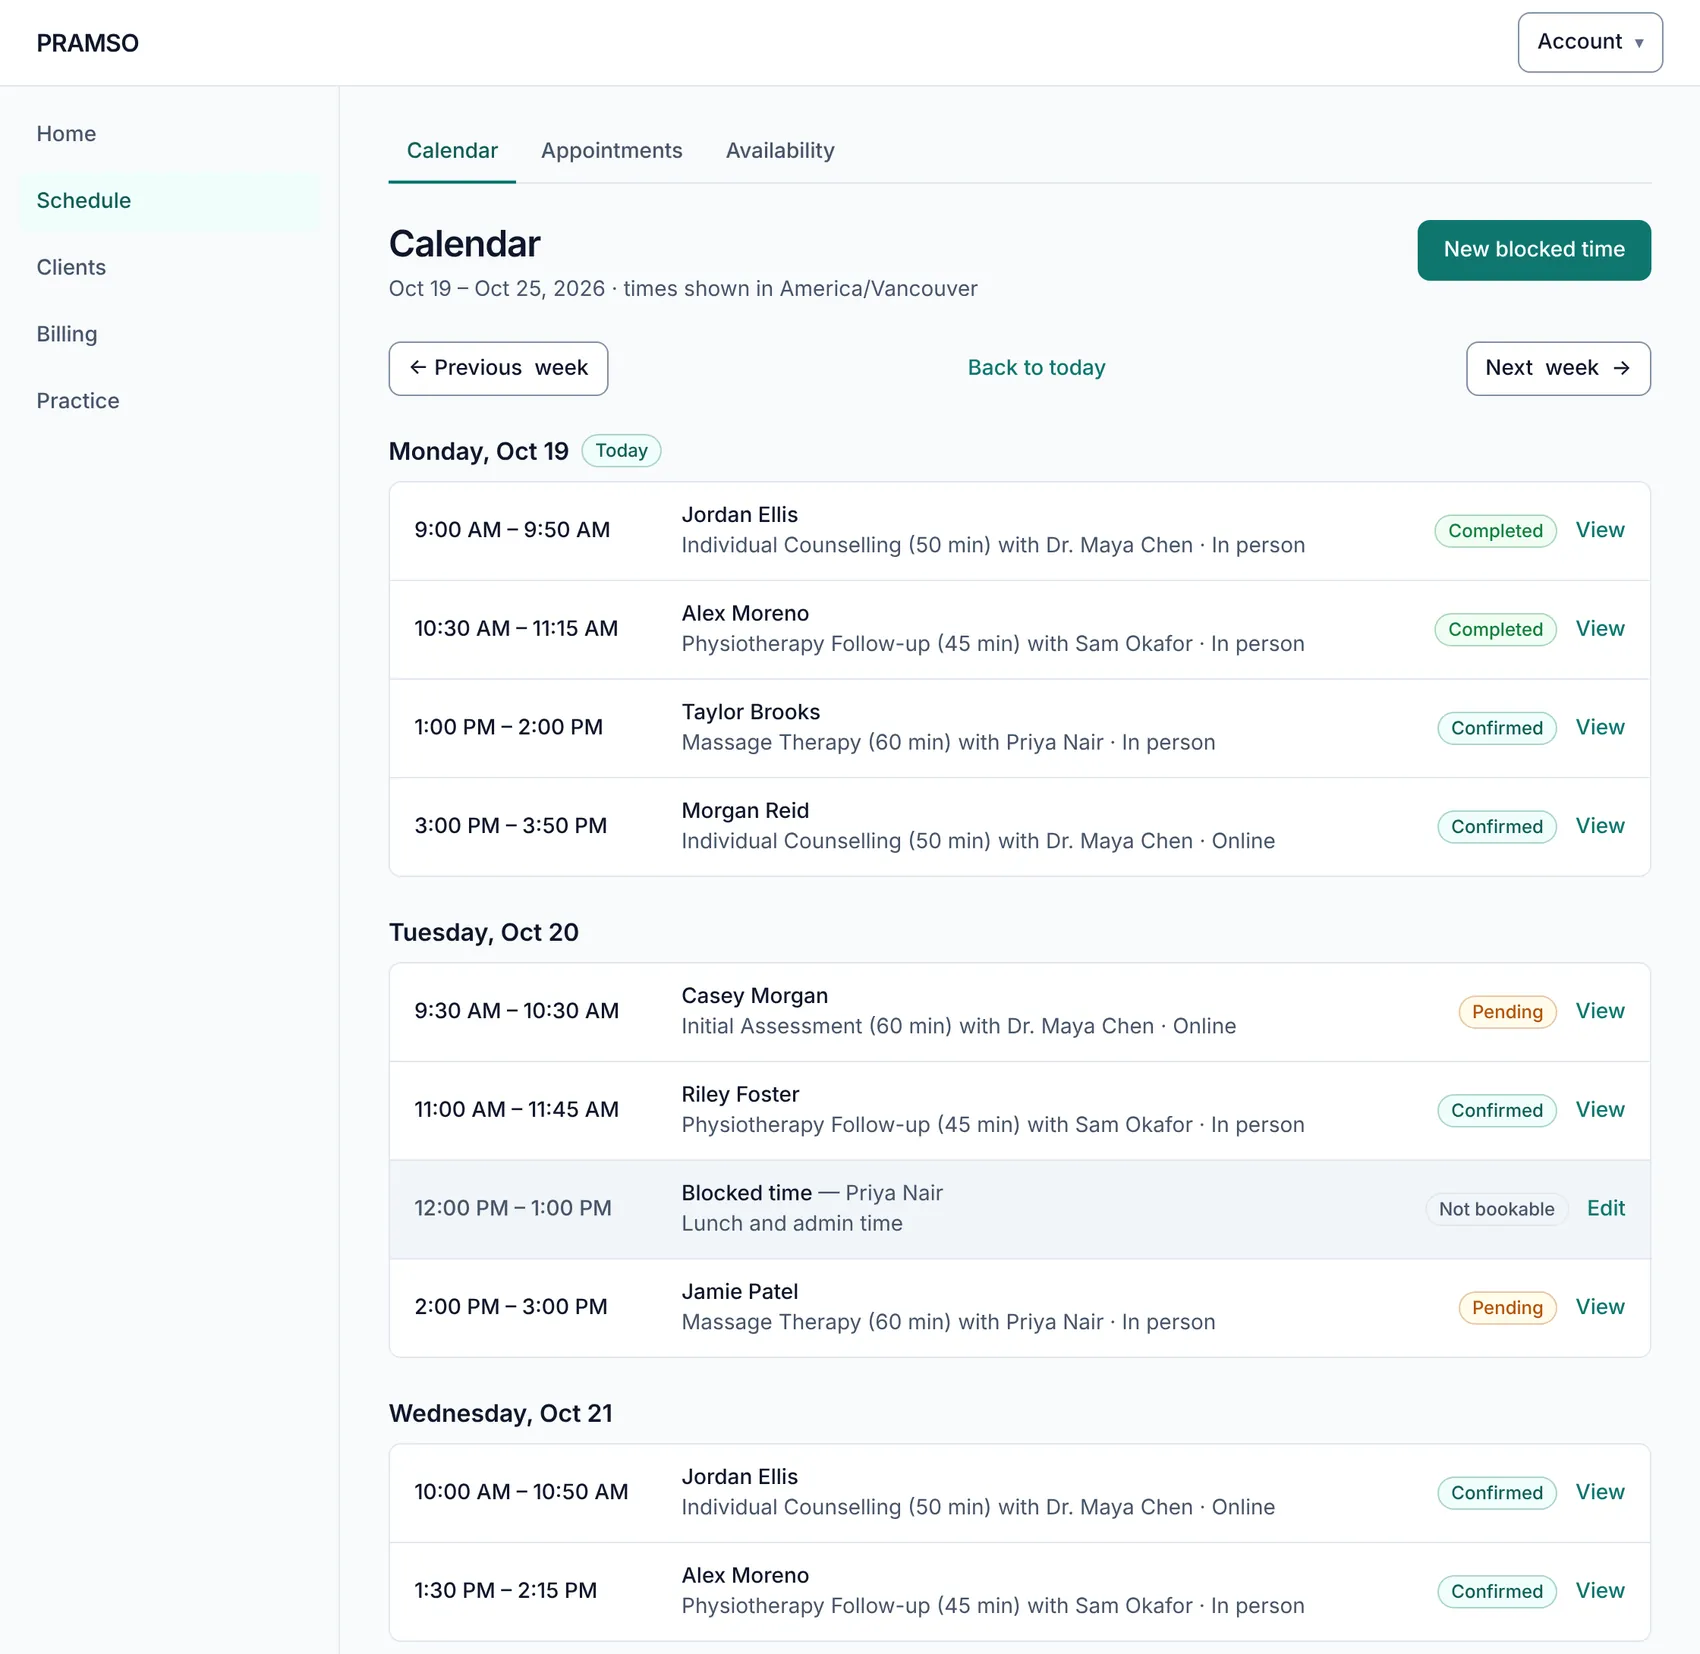This screenshot has width=1700, height=1654.
Task: View Alex Moreno 1:30 PM appointment
Action: point(1600,1591)
